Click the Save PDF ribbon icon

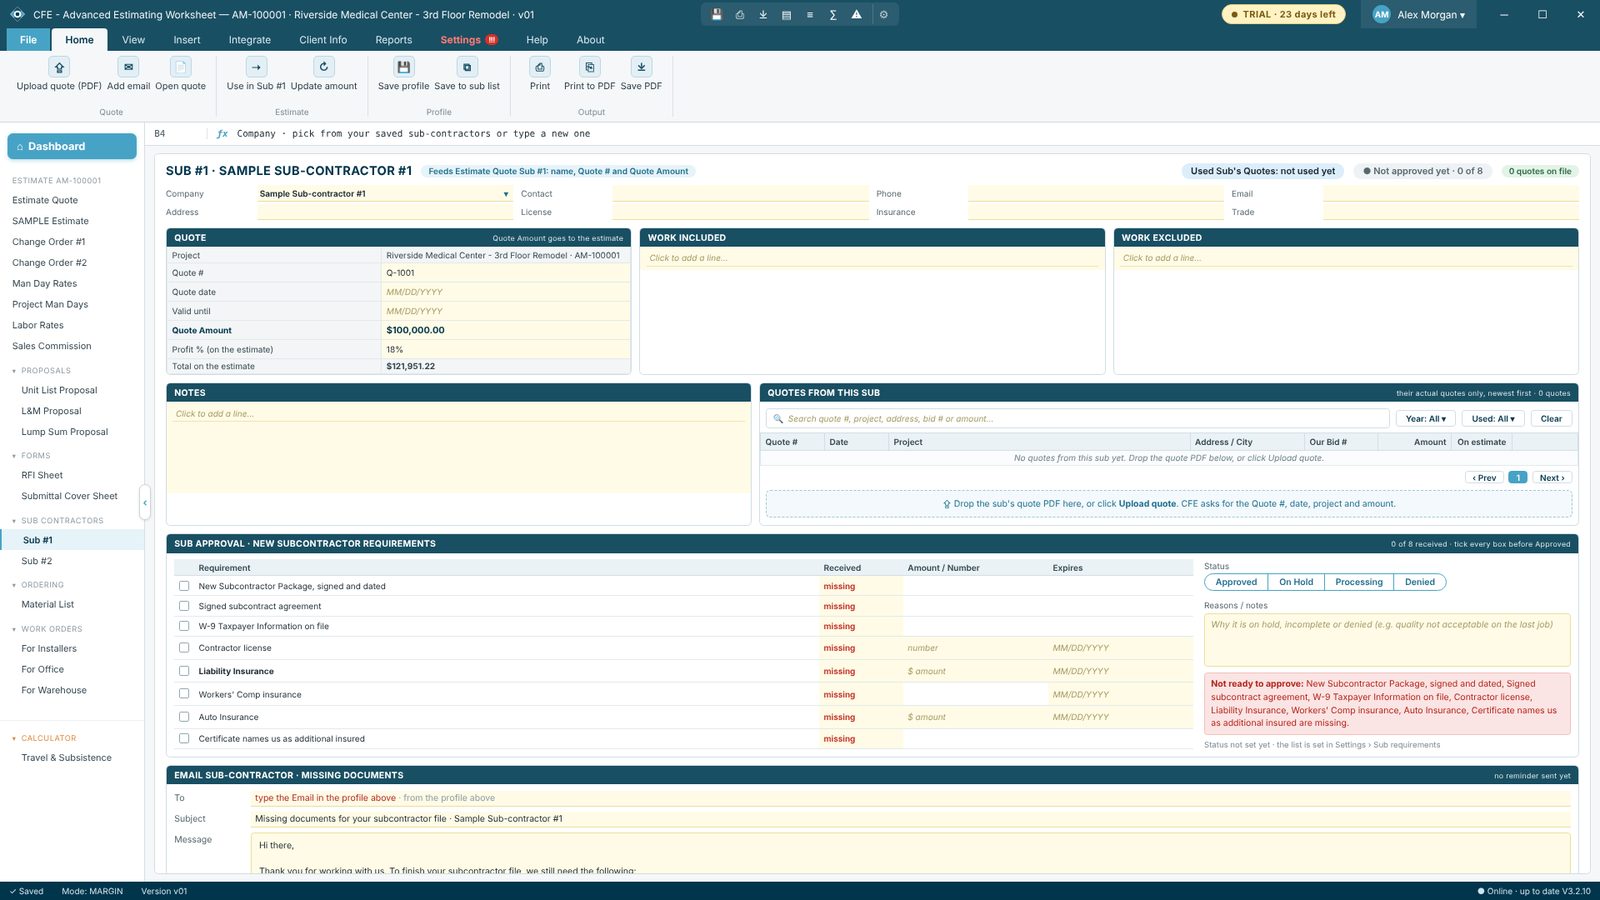(641, 67)
